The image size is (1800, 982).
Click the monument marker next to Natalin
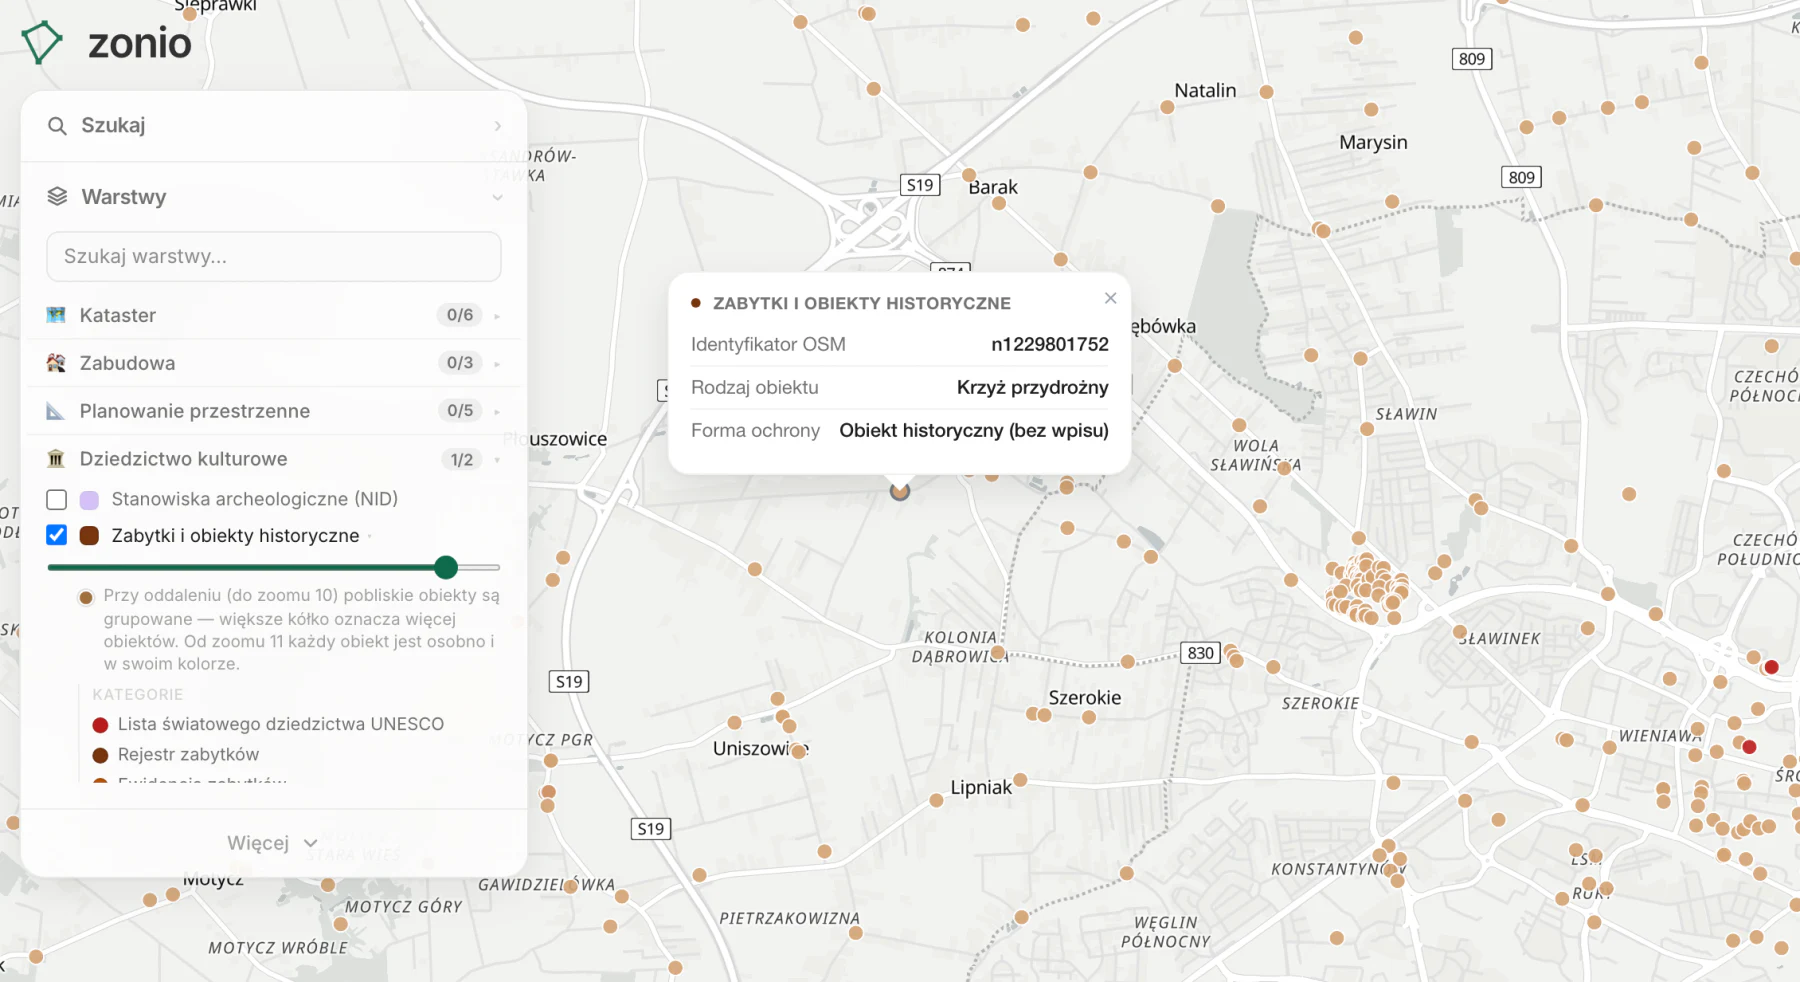click(1167, 107)
